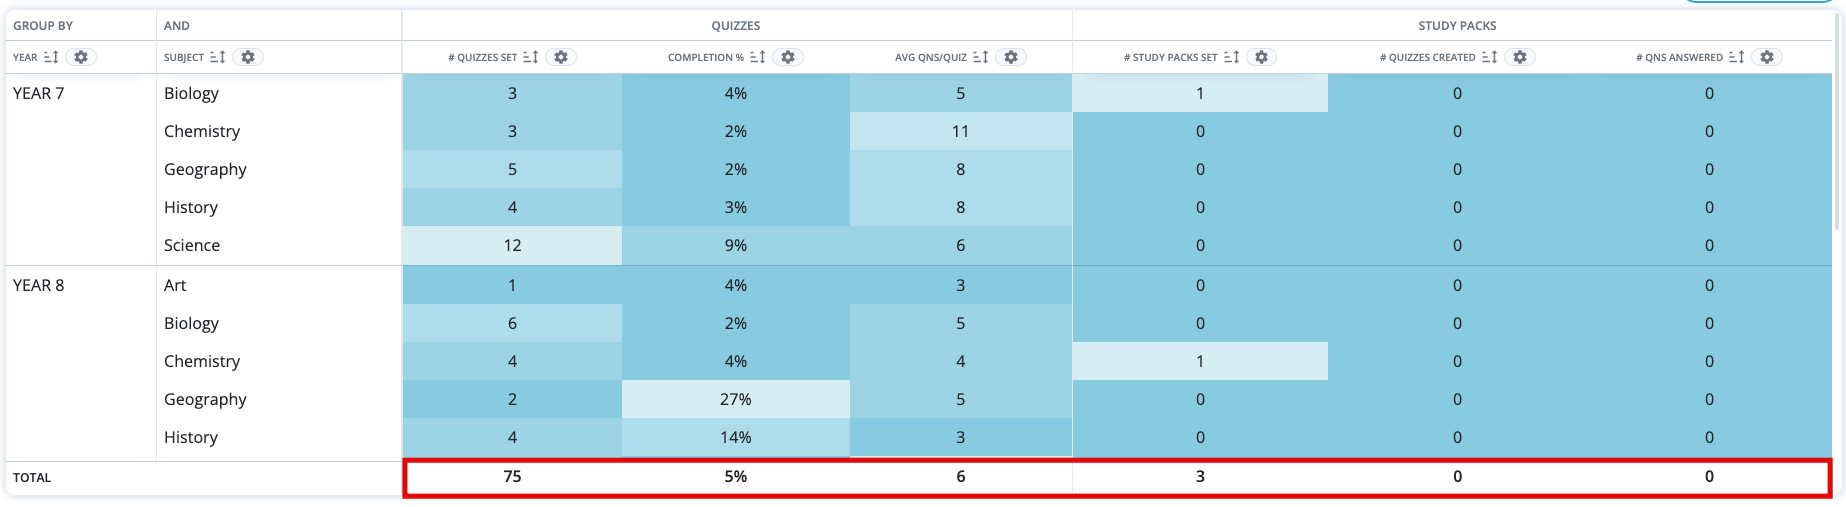Sort rows by Subject column
This screenshot has width=1846, height=507.
click(x=217, y=57)
